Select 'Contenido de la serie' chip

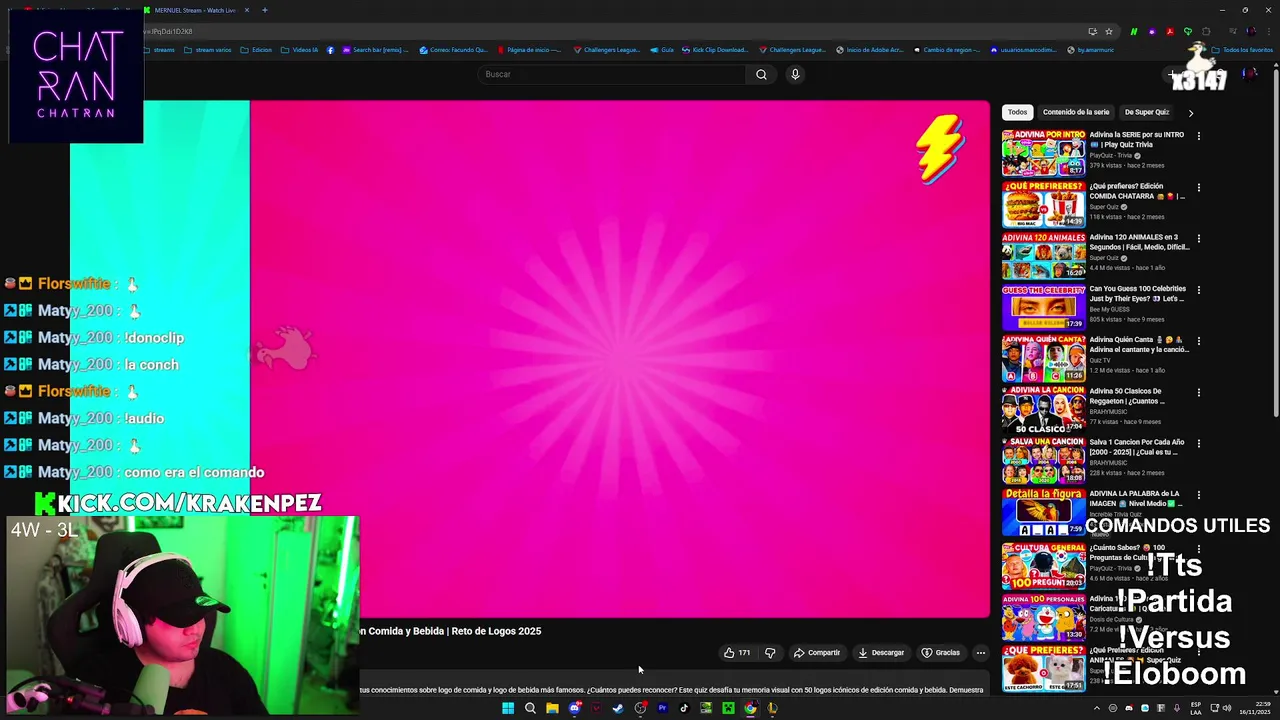[1075, 112]
